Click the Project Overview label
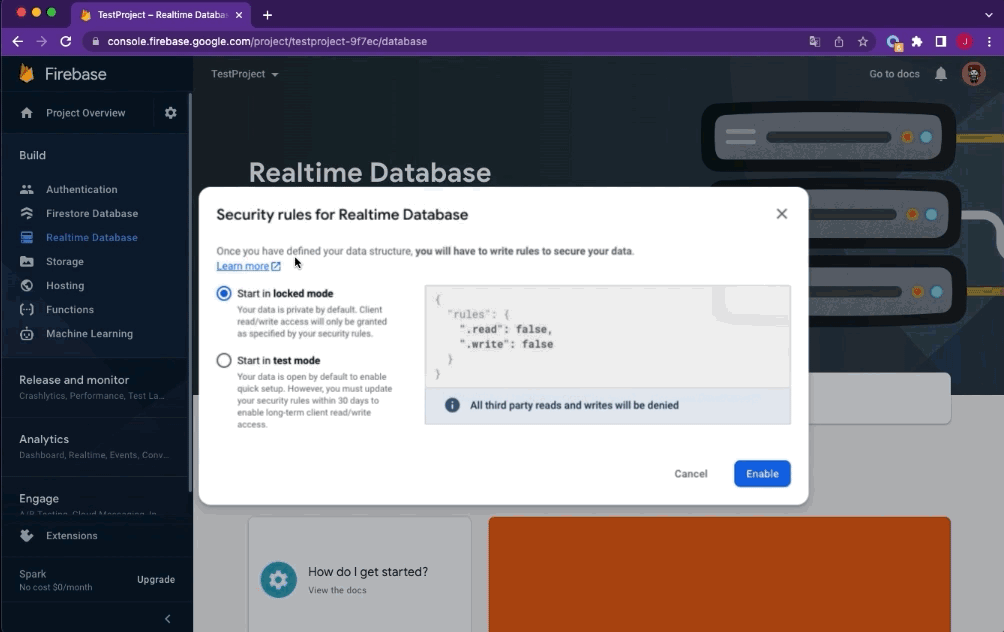Screen dimensions: 1004x632 (86, 113)
